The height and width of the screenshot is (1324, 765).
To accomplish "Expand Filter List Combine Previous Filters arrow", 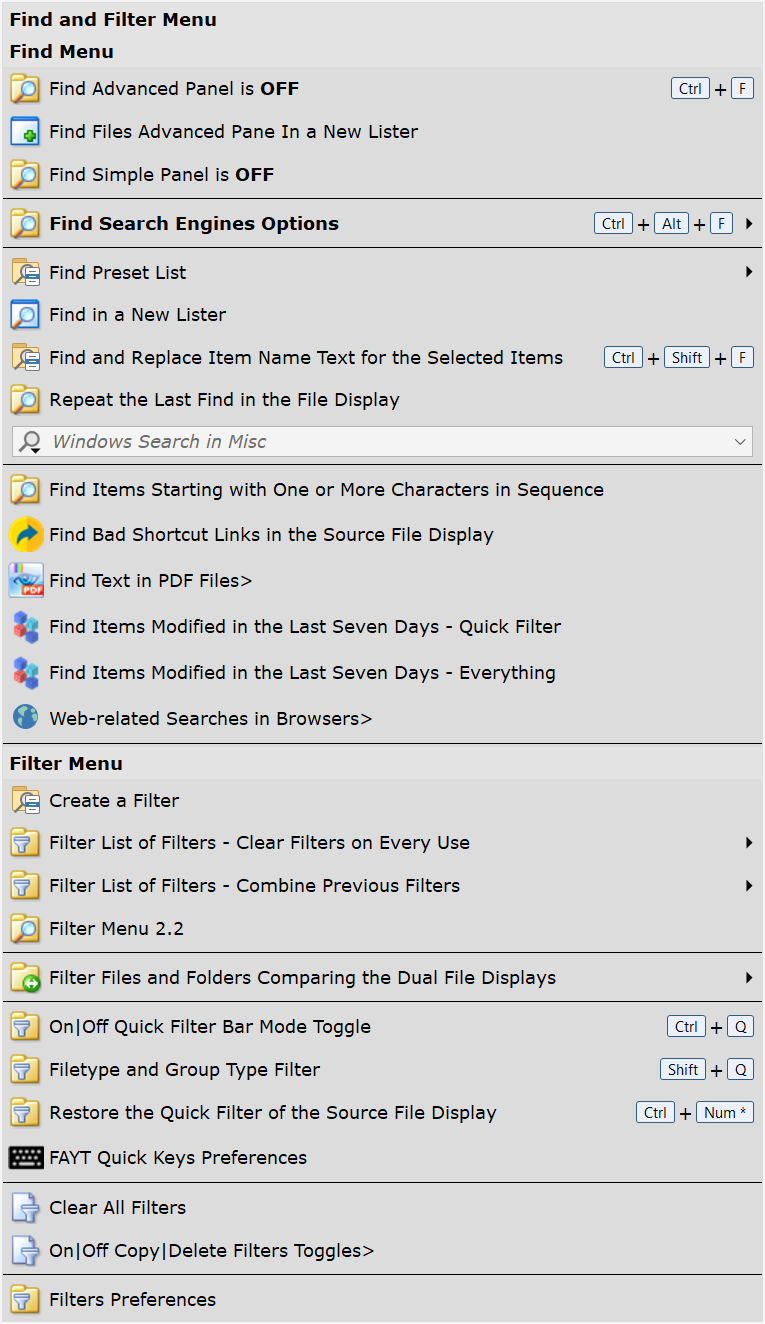I will [749, 886].
